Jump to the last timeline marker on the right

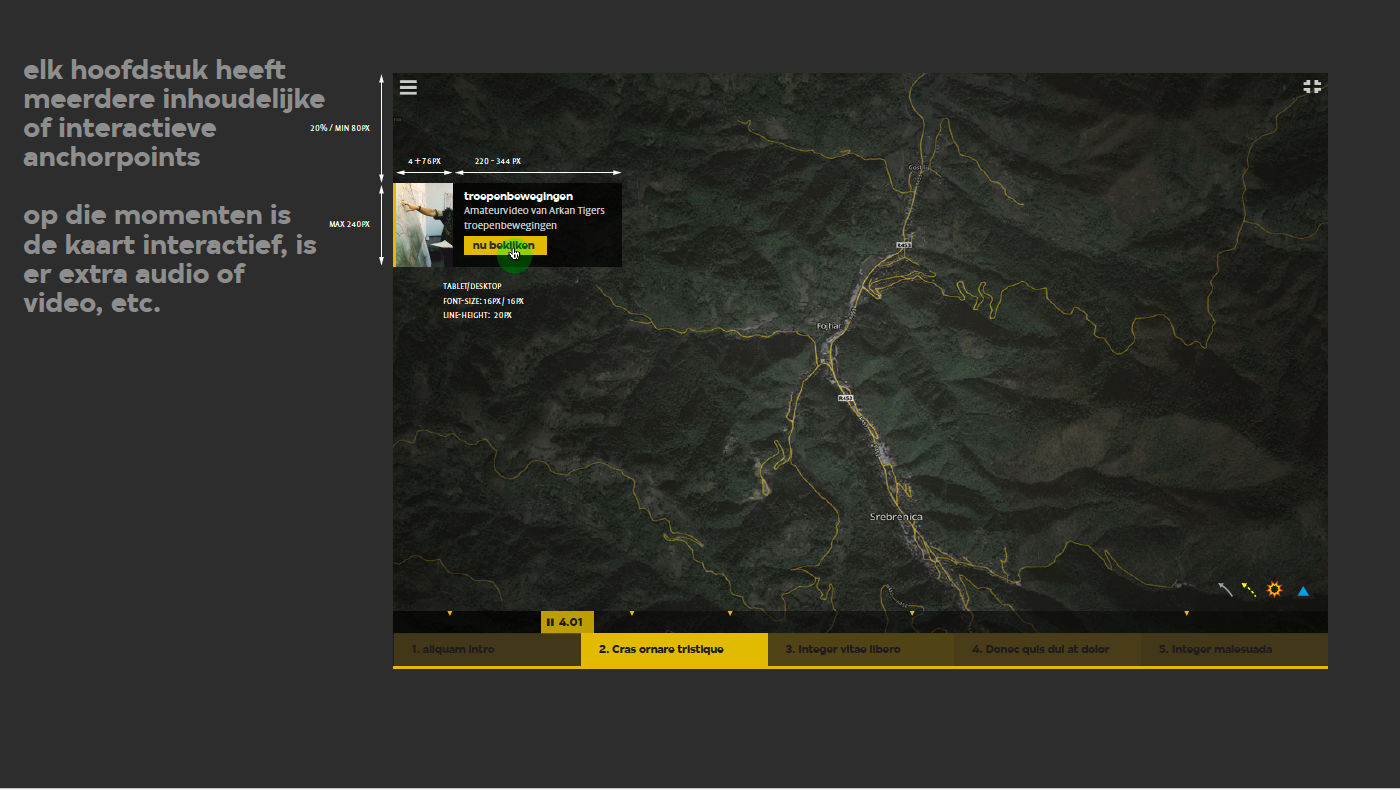[x=1187, y=613]
